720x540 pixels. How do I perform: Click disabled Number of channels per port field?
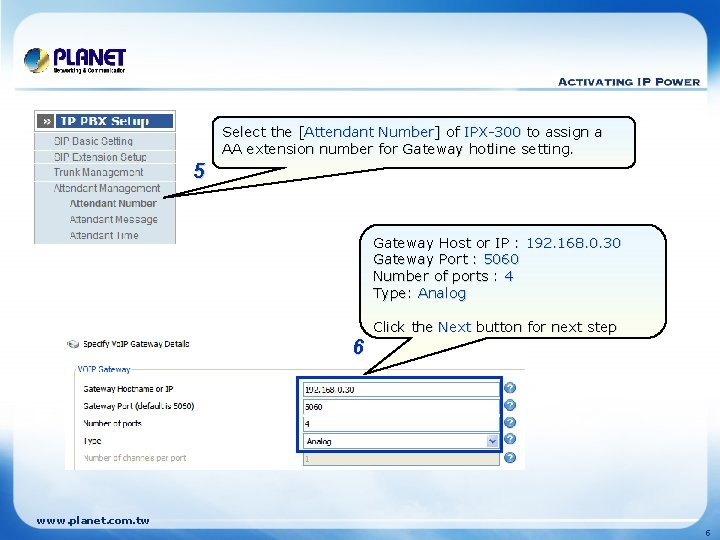[x=401, y=459]
